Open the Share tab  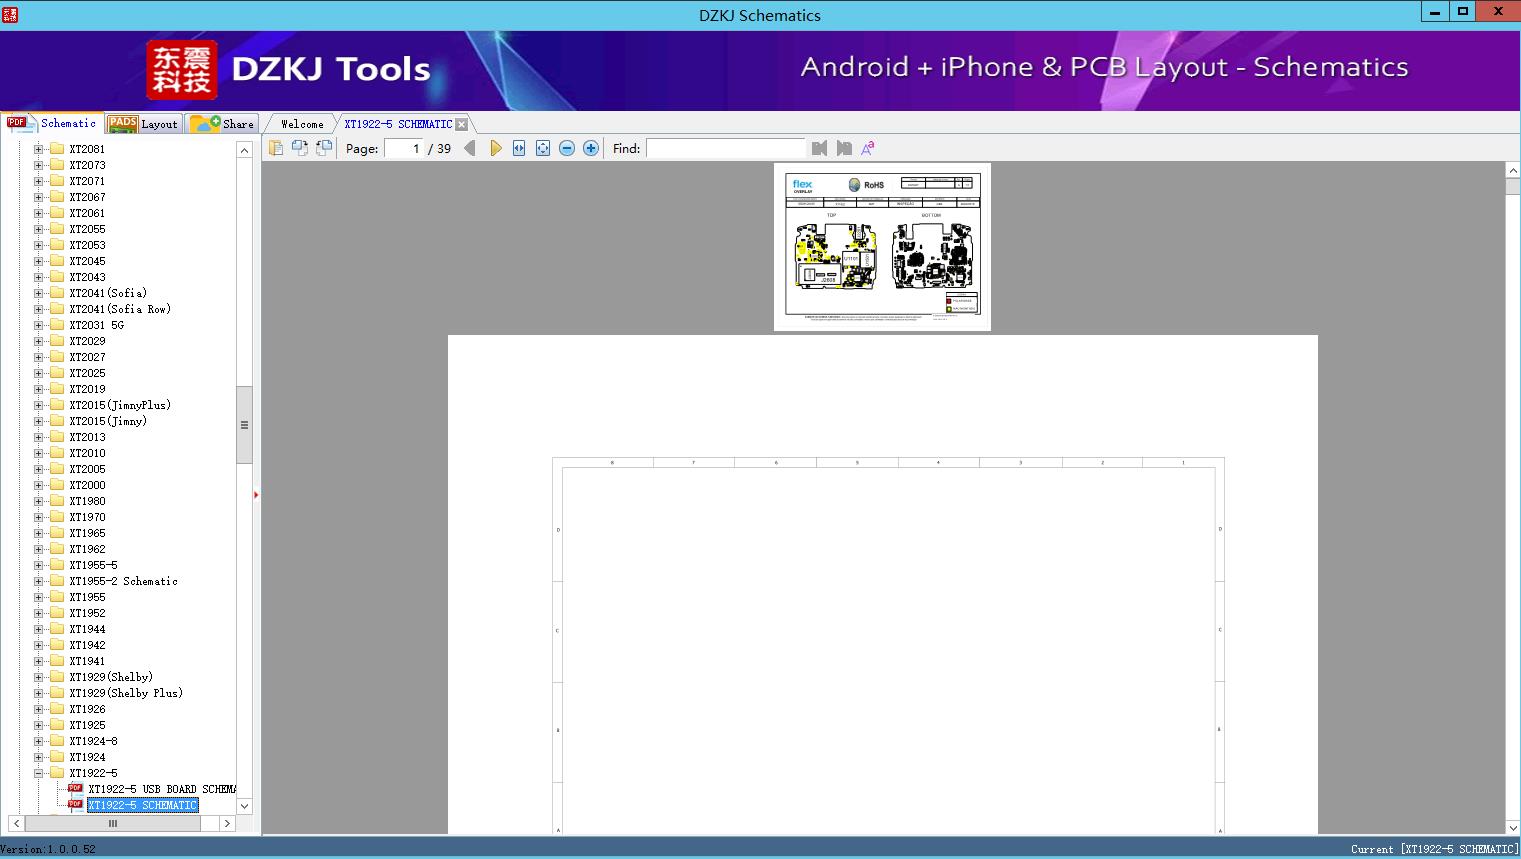[222, 124]
